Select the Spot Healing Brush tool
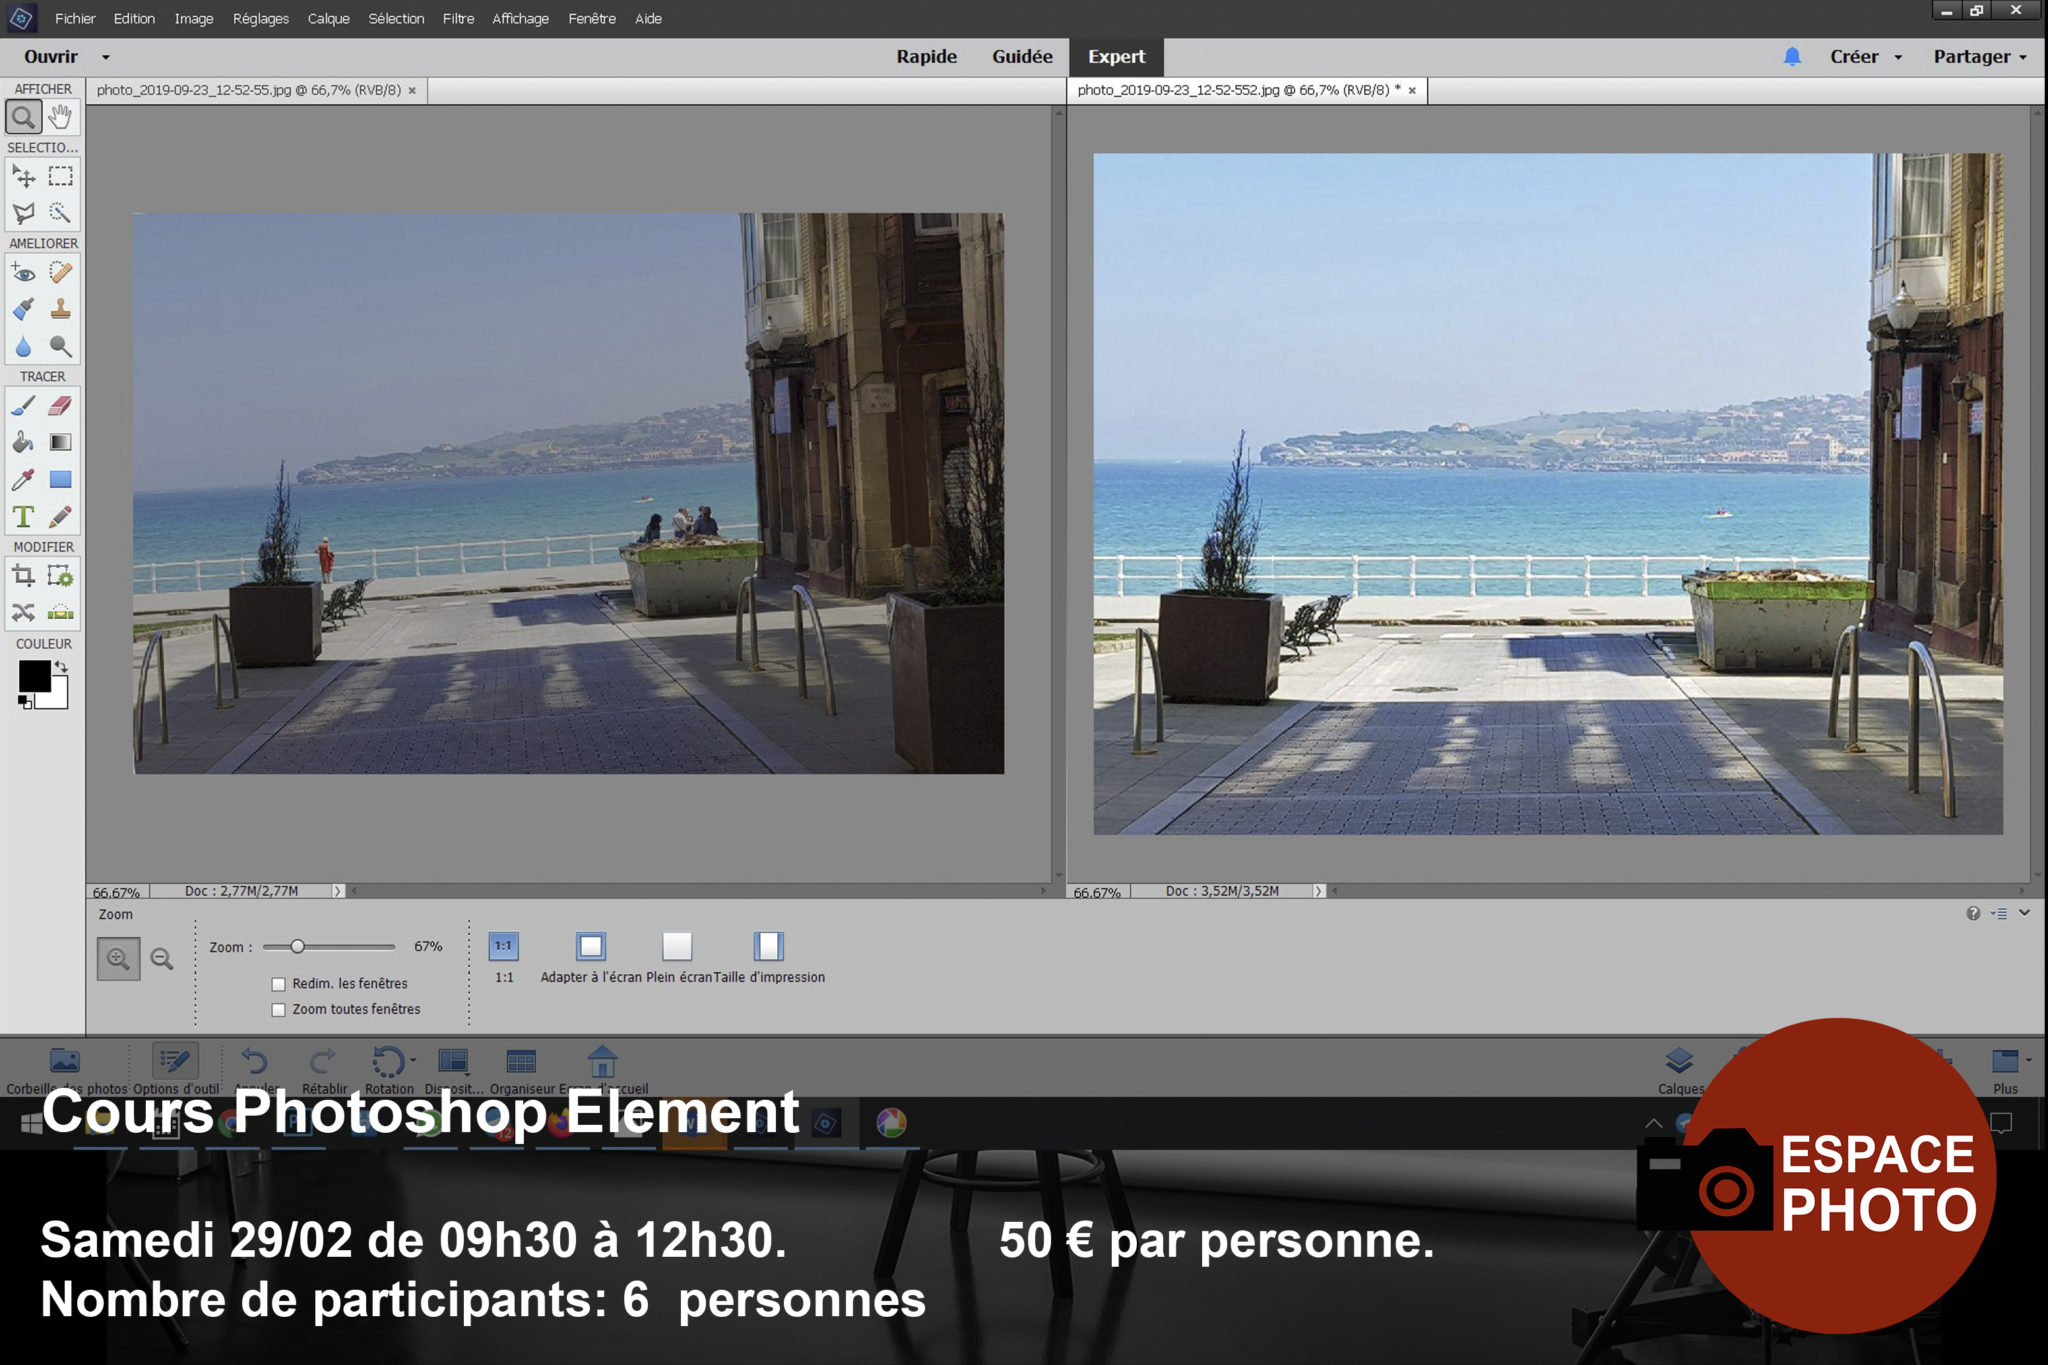The width and height of the screenshot is (2048, 1365). point(60,273)
